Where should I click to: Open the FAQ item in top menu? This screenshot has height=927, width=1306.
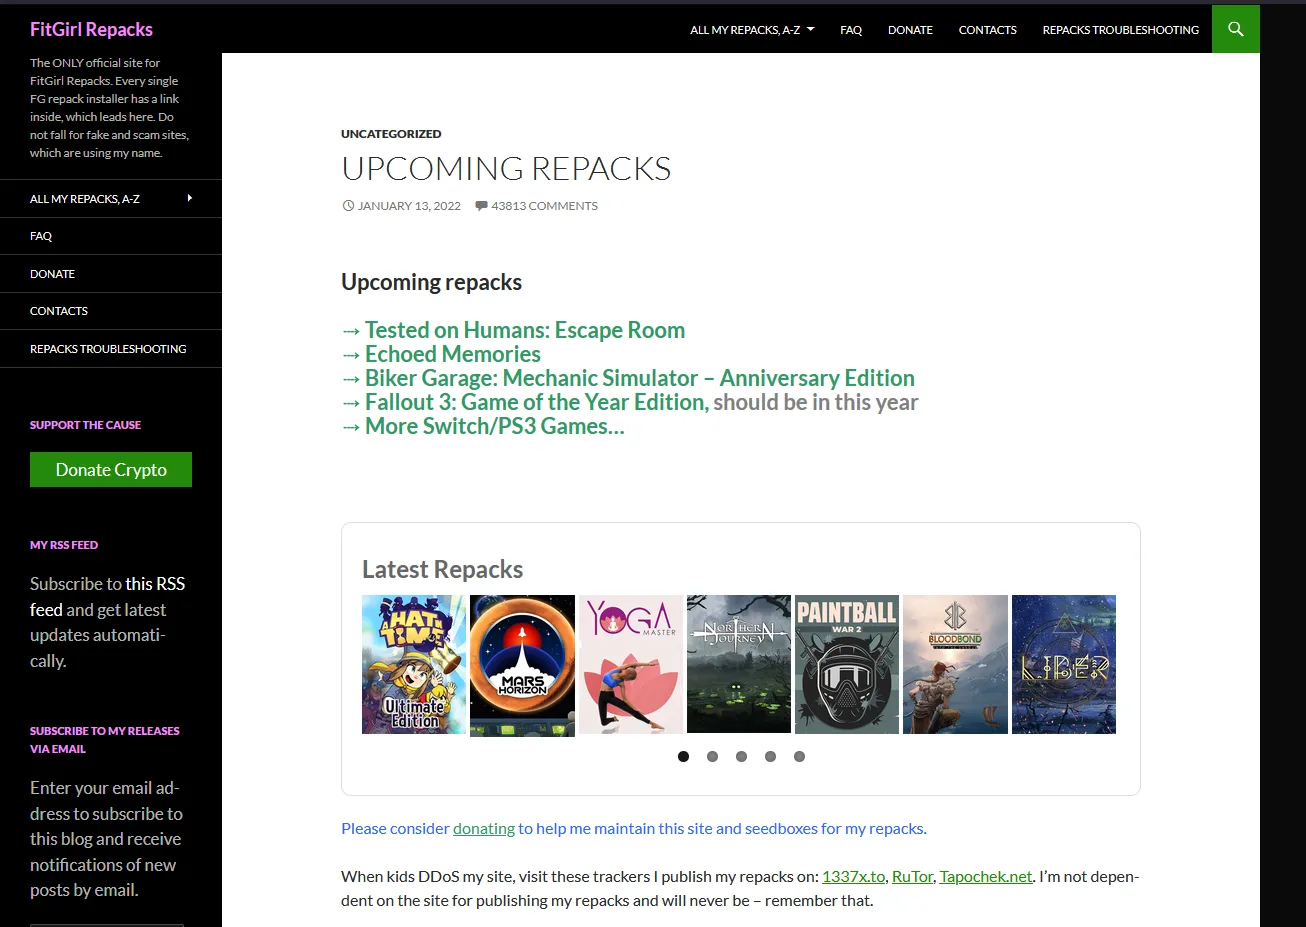pyautogui.click(x=851, y=30)
